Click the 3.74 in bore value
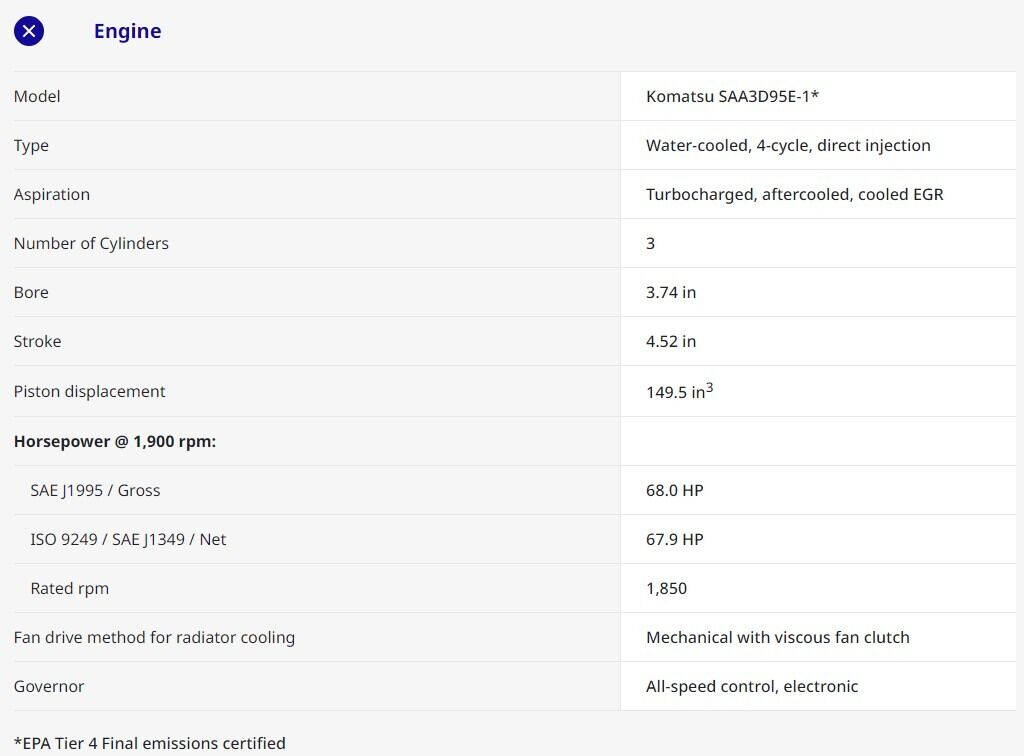Screen dimensions: 1024x756 (671, 292)
